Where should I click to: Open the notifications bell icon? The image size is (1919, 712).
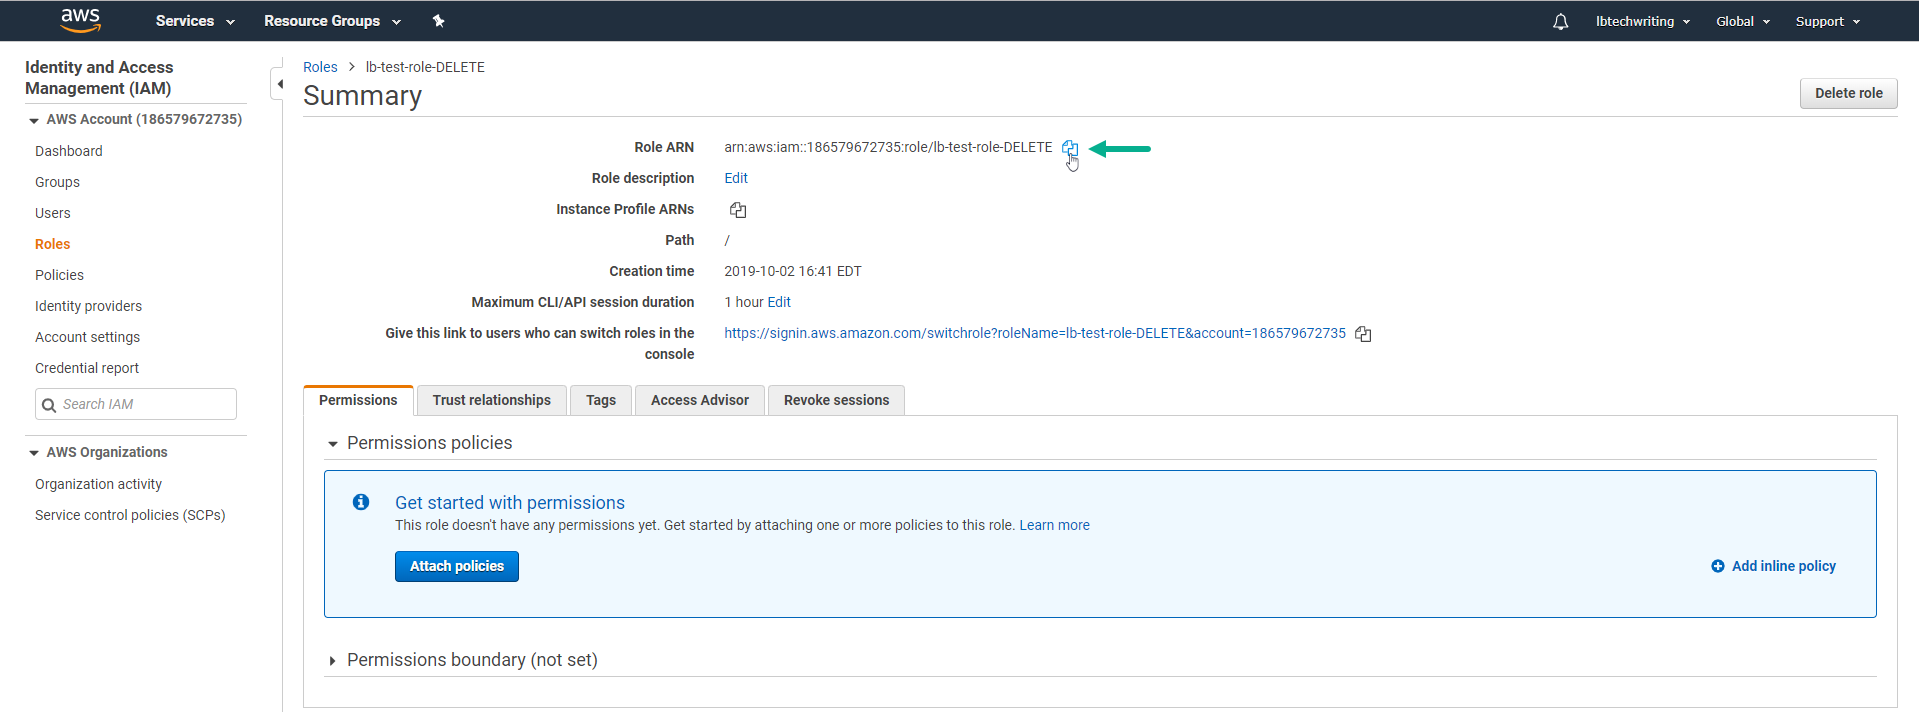[x=1560, y=21]
